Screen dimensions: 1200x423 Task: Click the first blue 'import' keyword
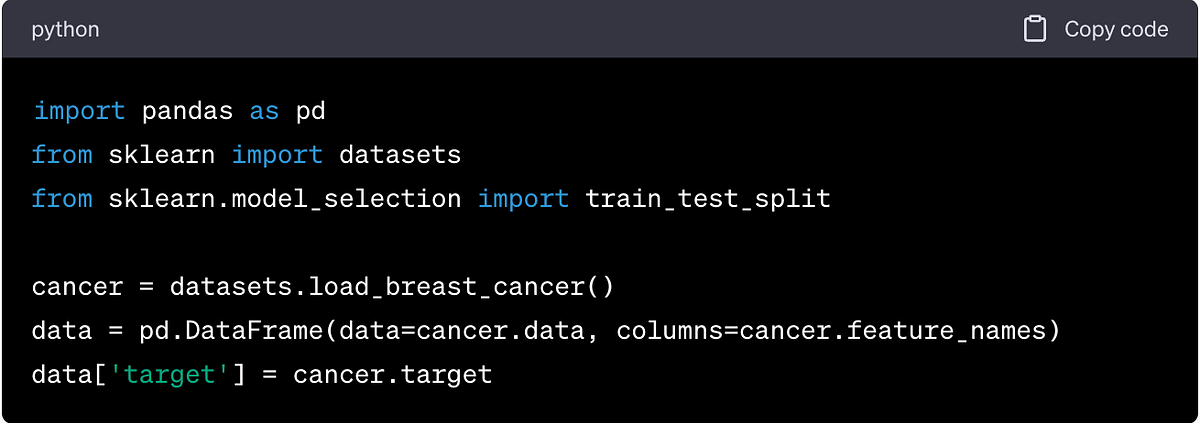tap(79, 111)
